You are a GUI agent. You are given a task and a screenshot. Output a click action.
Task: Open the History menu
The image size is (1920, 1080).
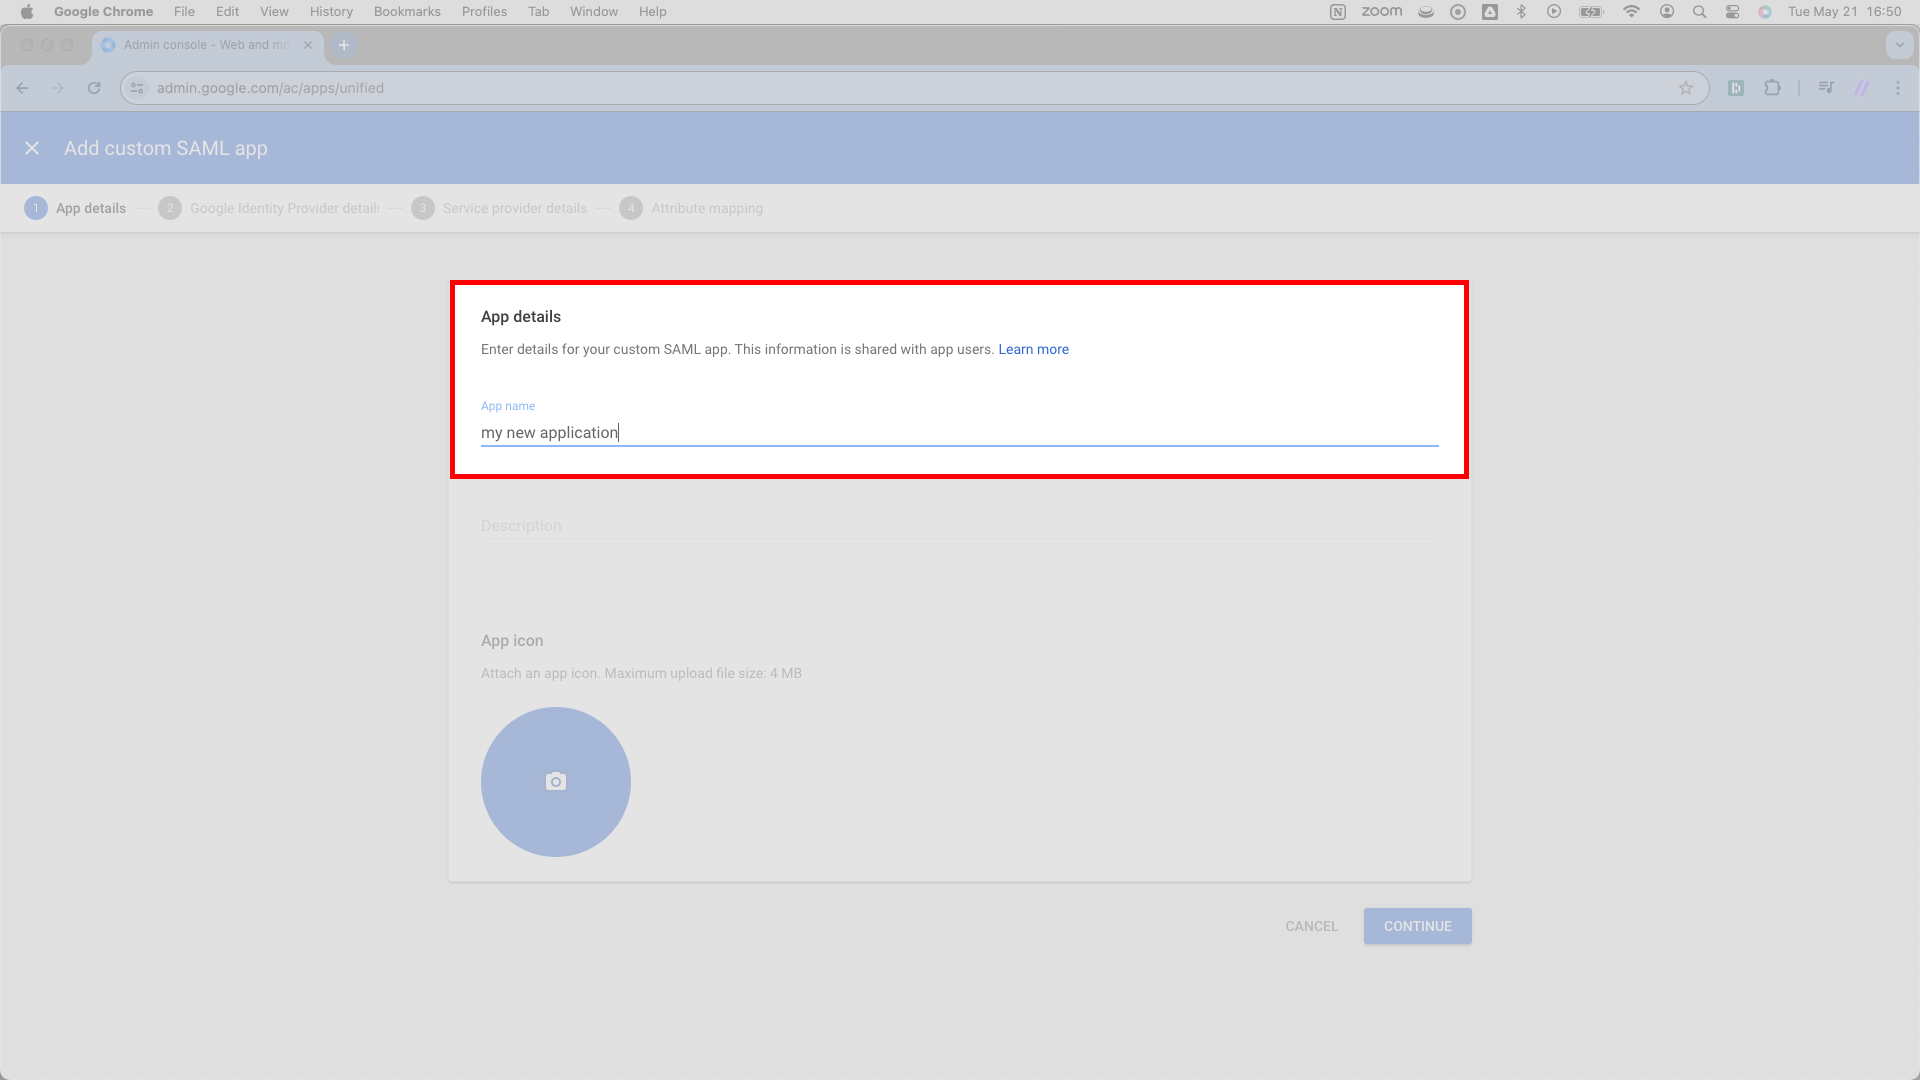[x=330, y=11]
